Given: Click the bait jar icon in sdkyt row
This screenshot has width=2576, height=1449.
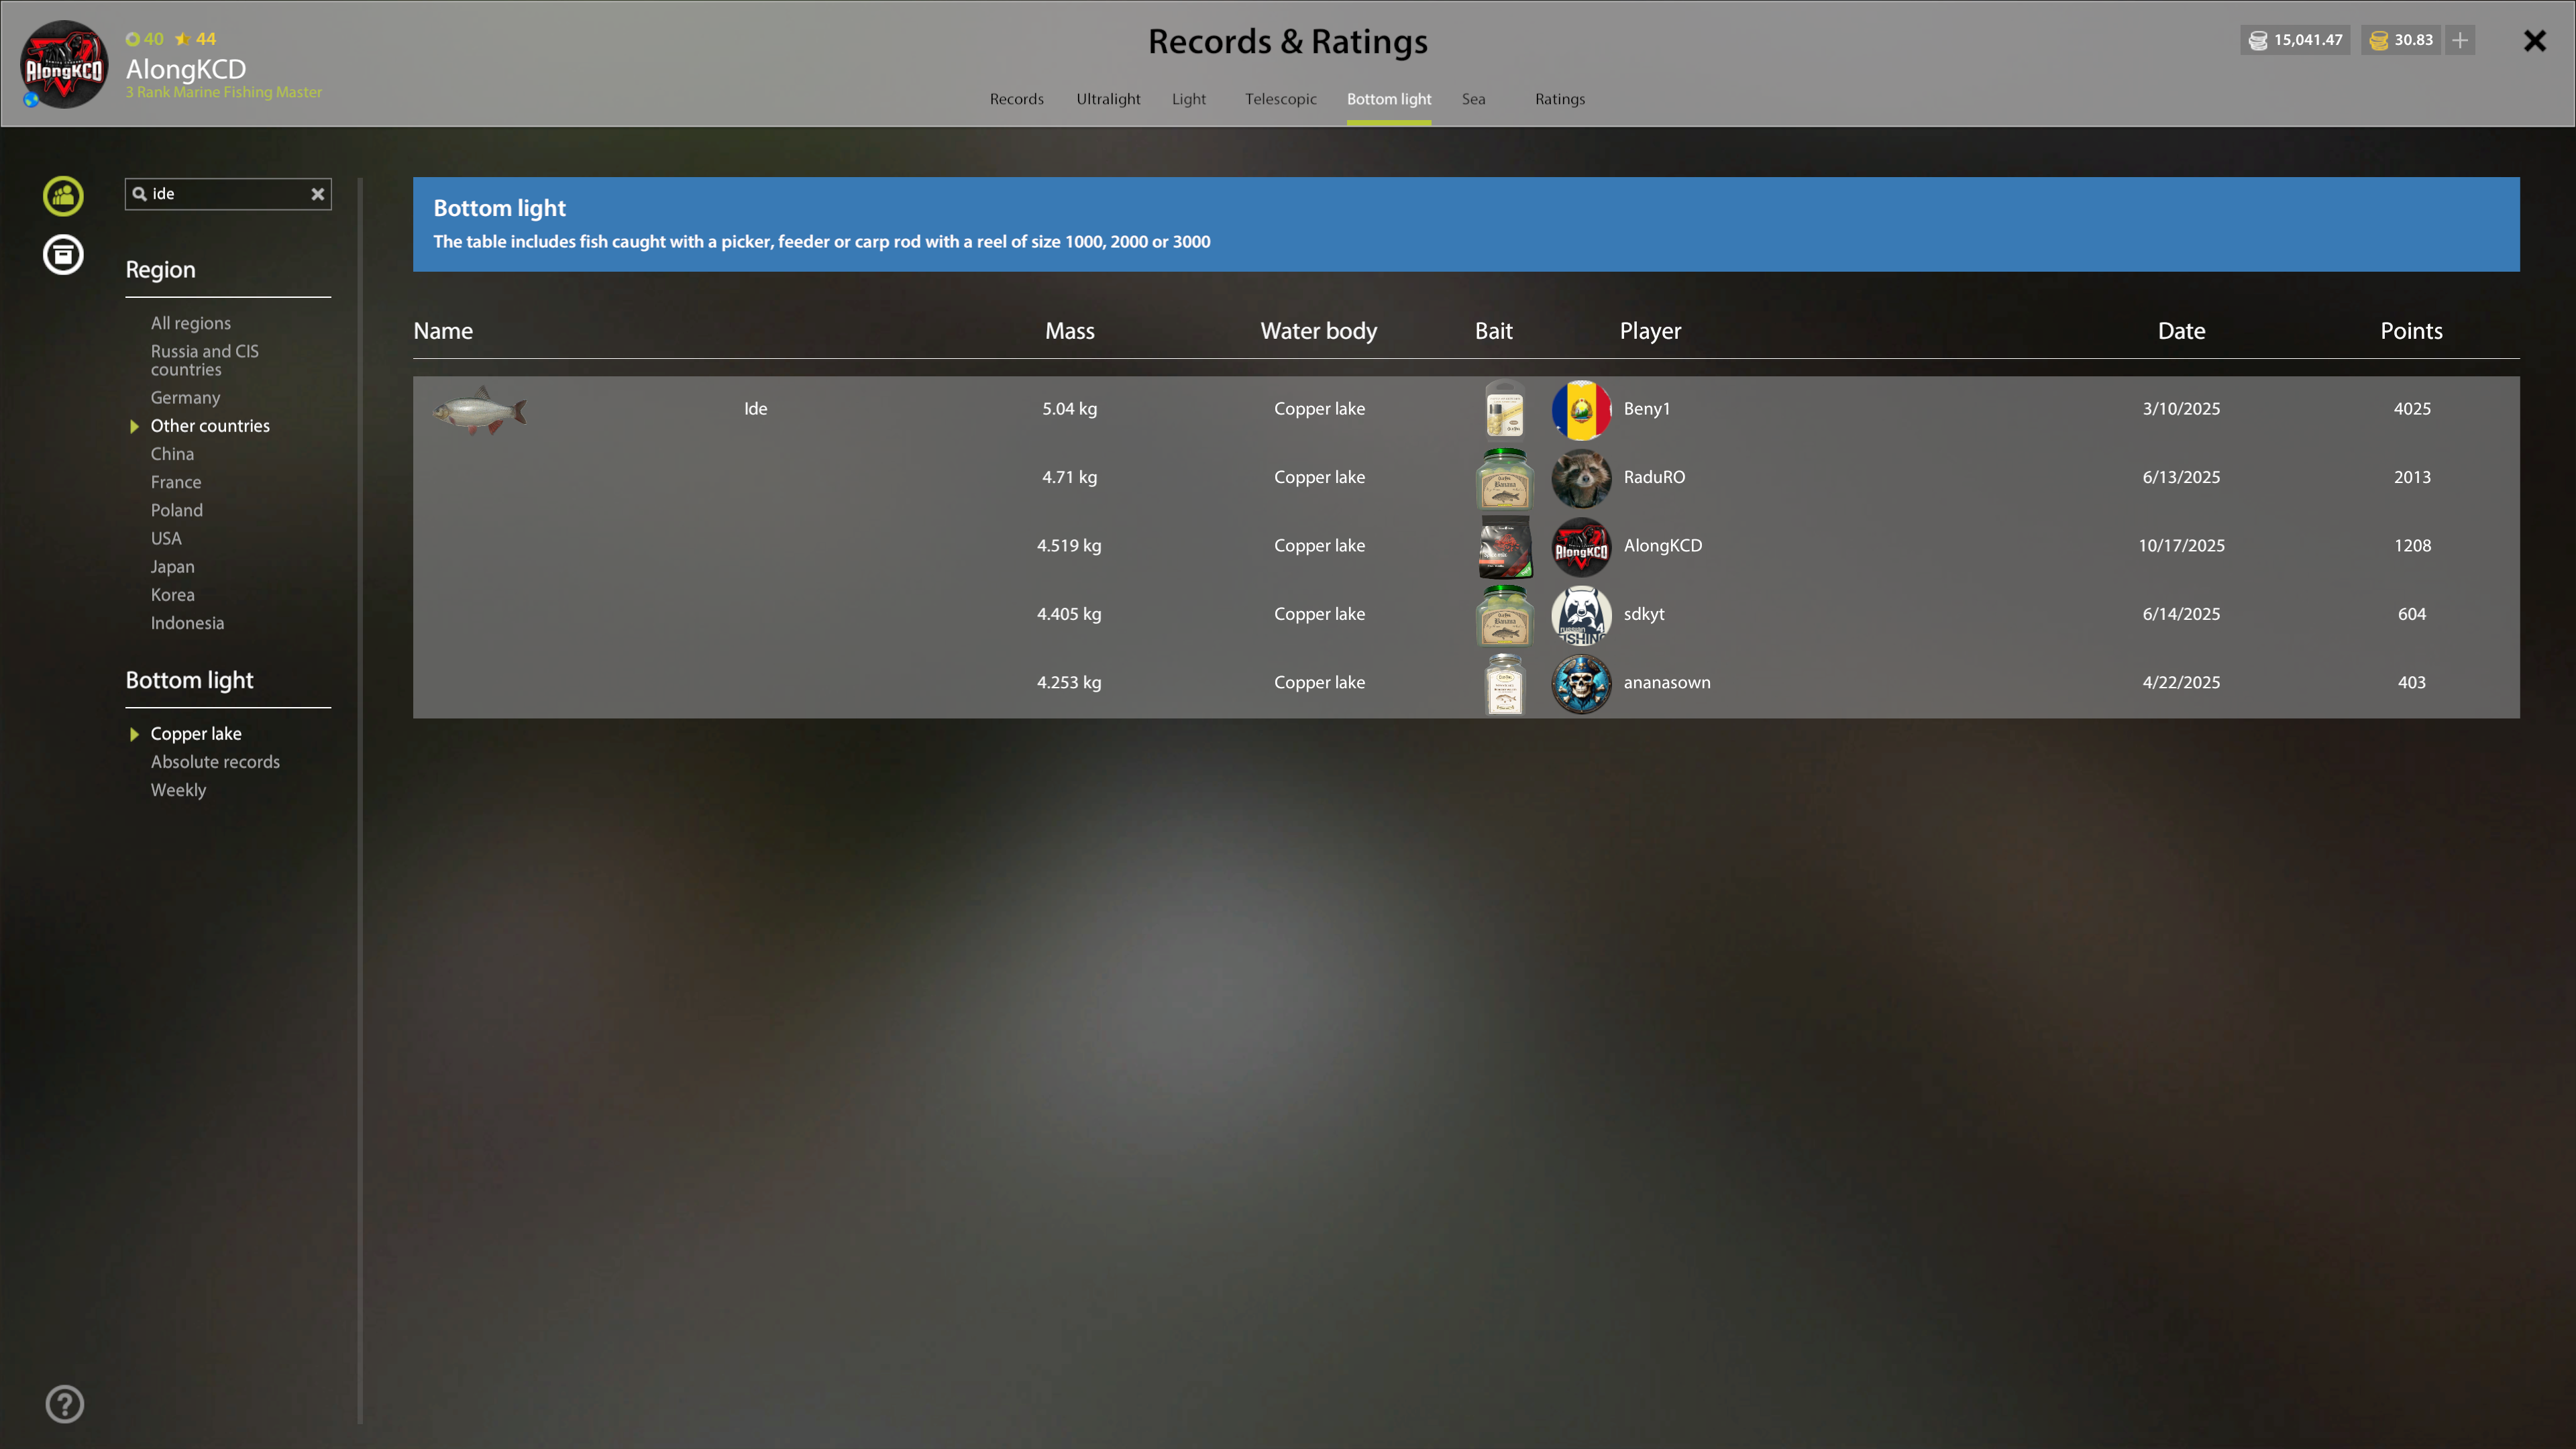Looking at the screenshot, I should pyautogui.click(x=1504, y=615).
